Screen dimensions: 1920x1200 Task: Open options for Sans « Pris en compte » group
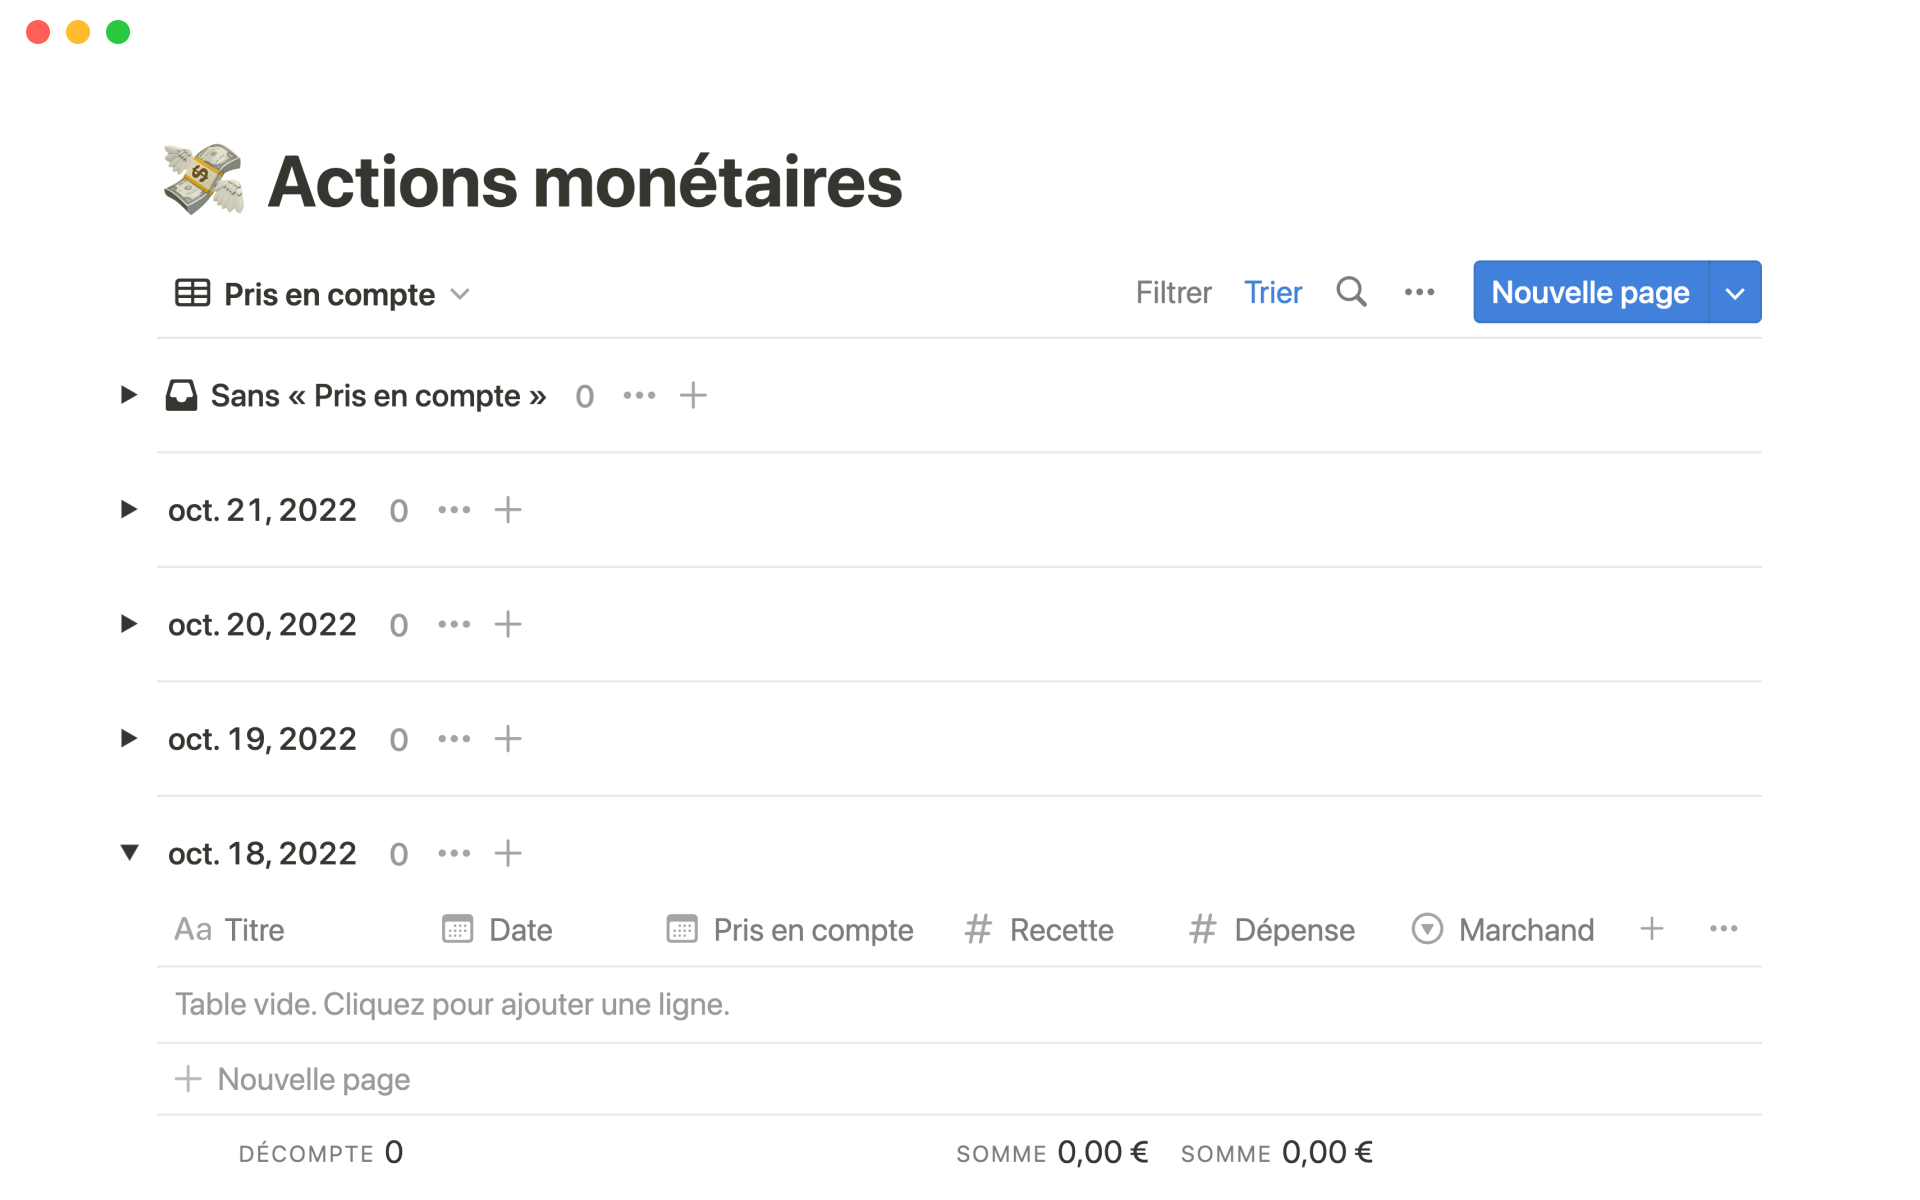(639, 396)
